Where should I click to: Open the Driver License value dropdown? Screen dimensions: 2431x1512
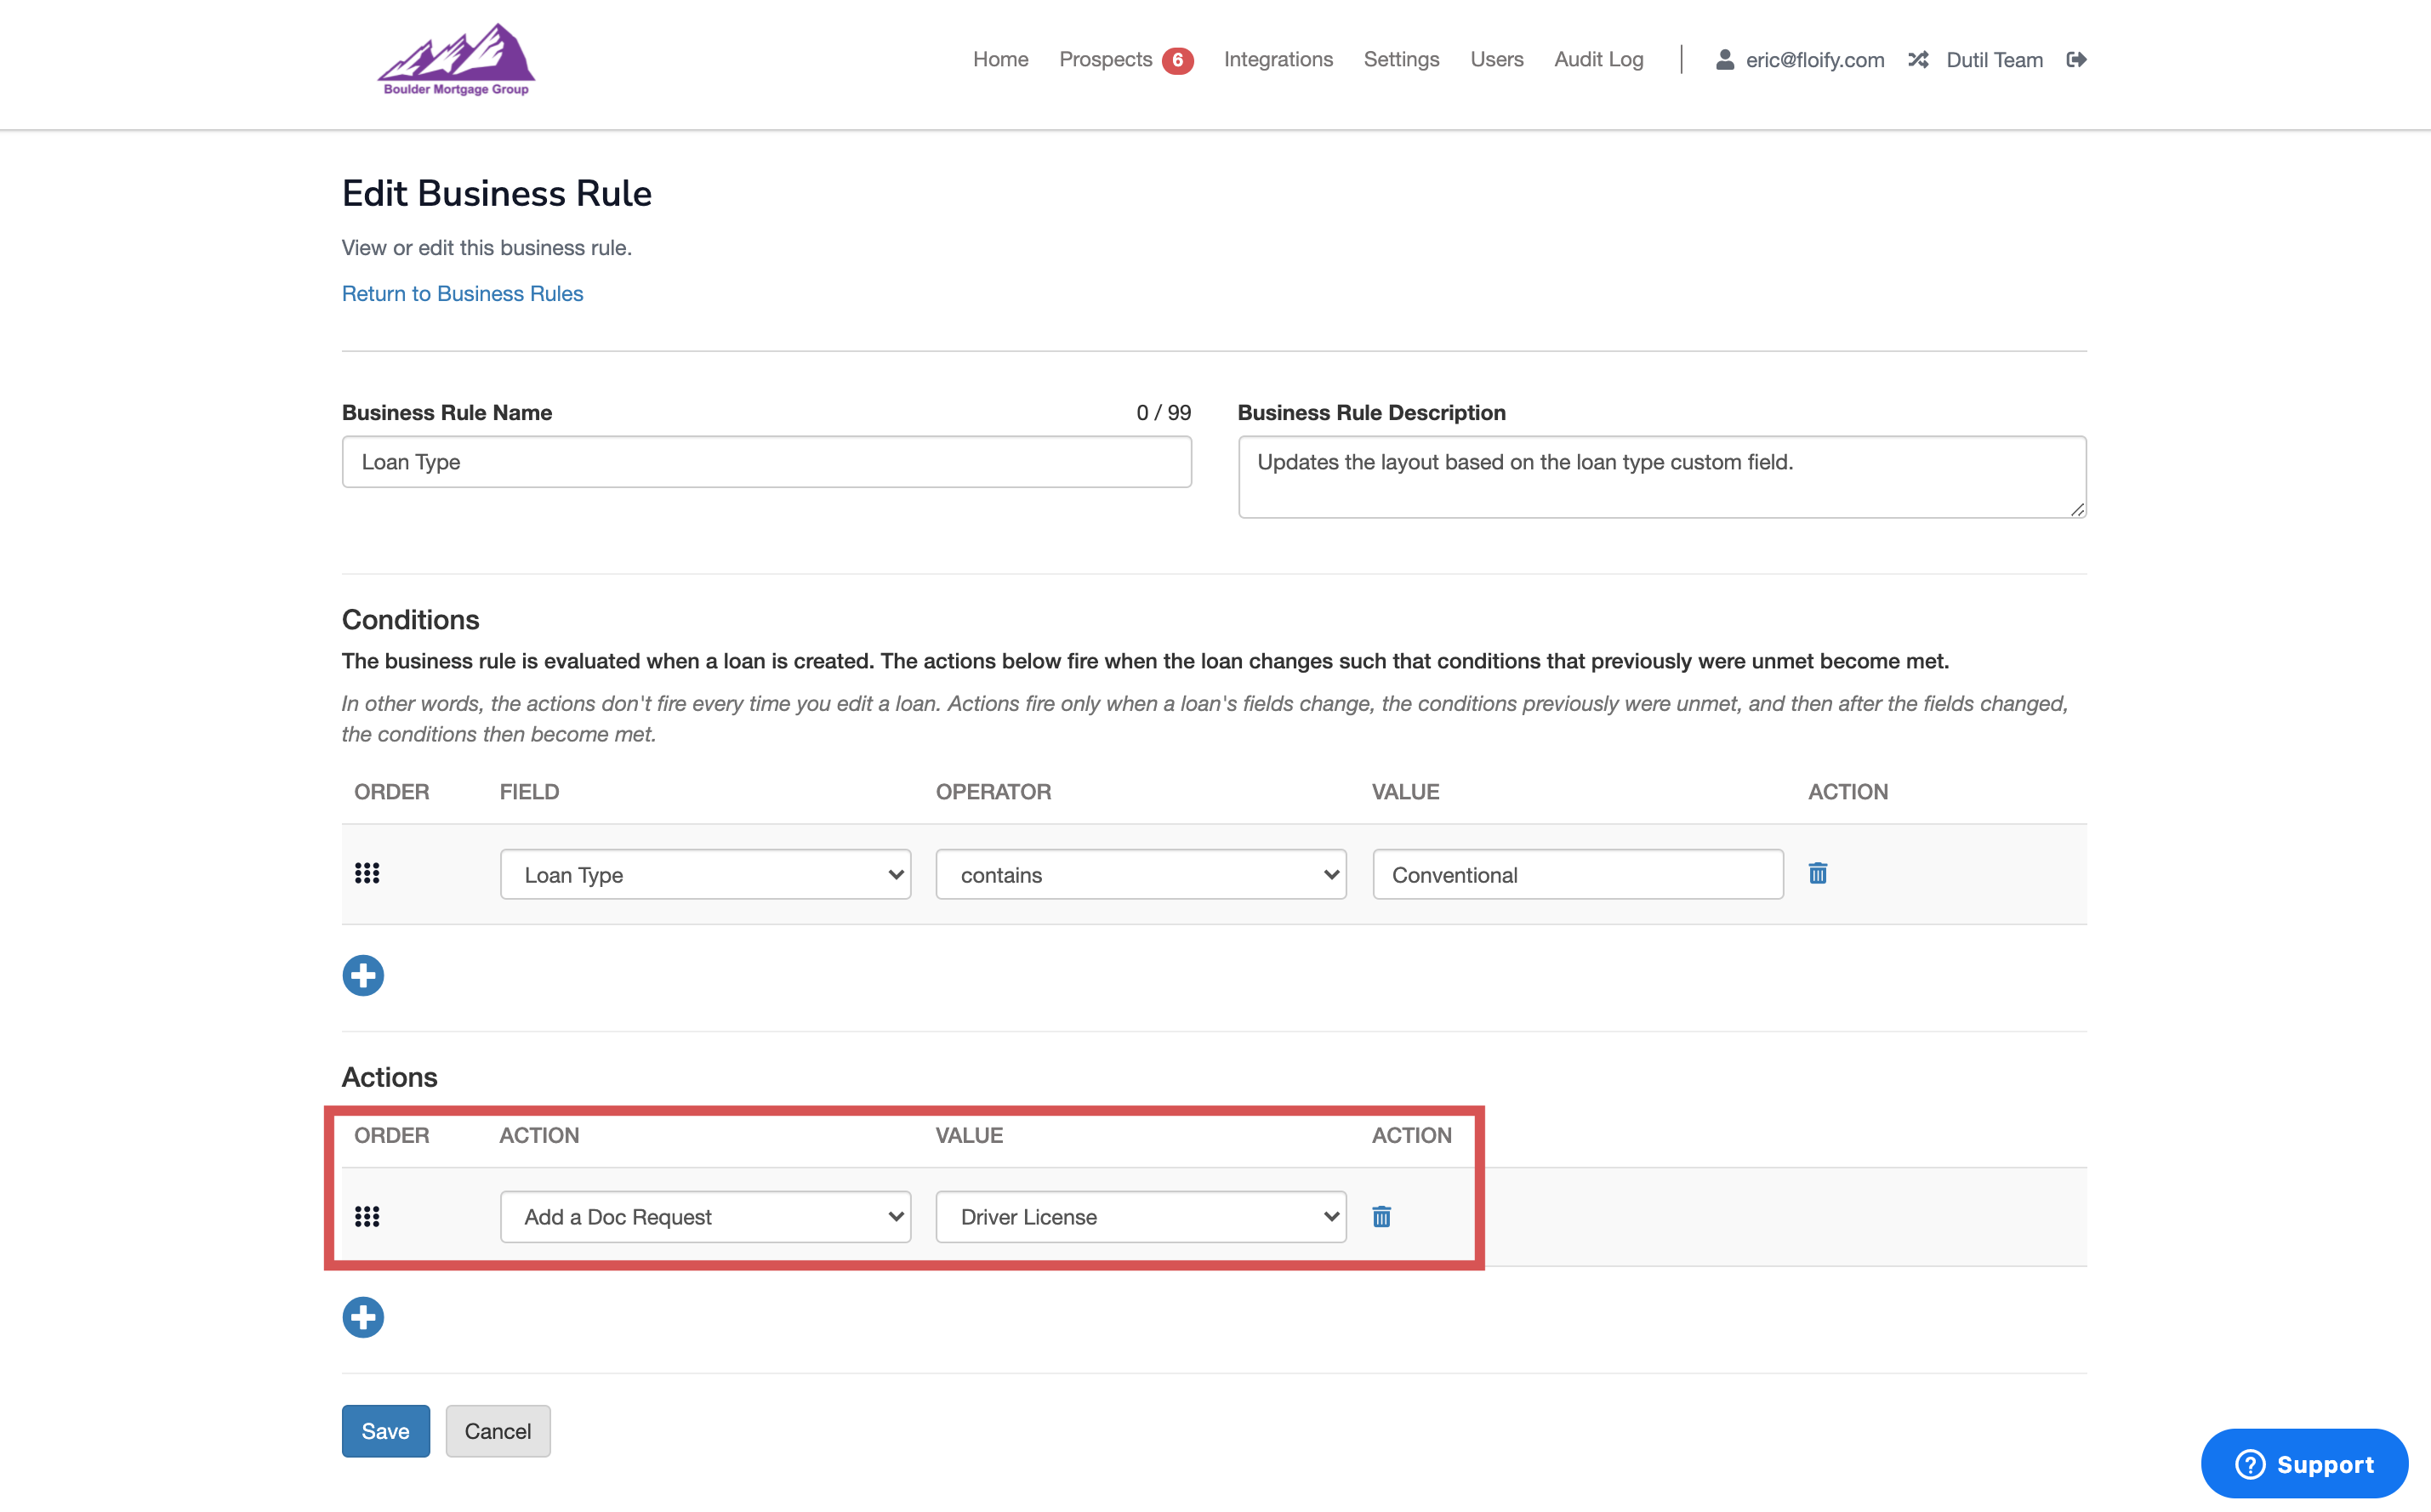click(x=1140, y=1217)
